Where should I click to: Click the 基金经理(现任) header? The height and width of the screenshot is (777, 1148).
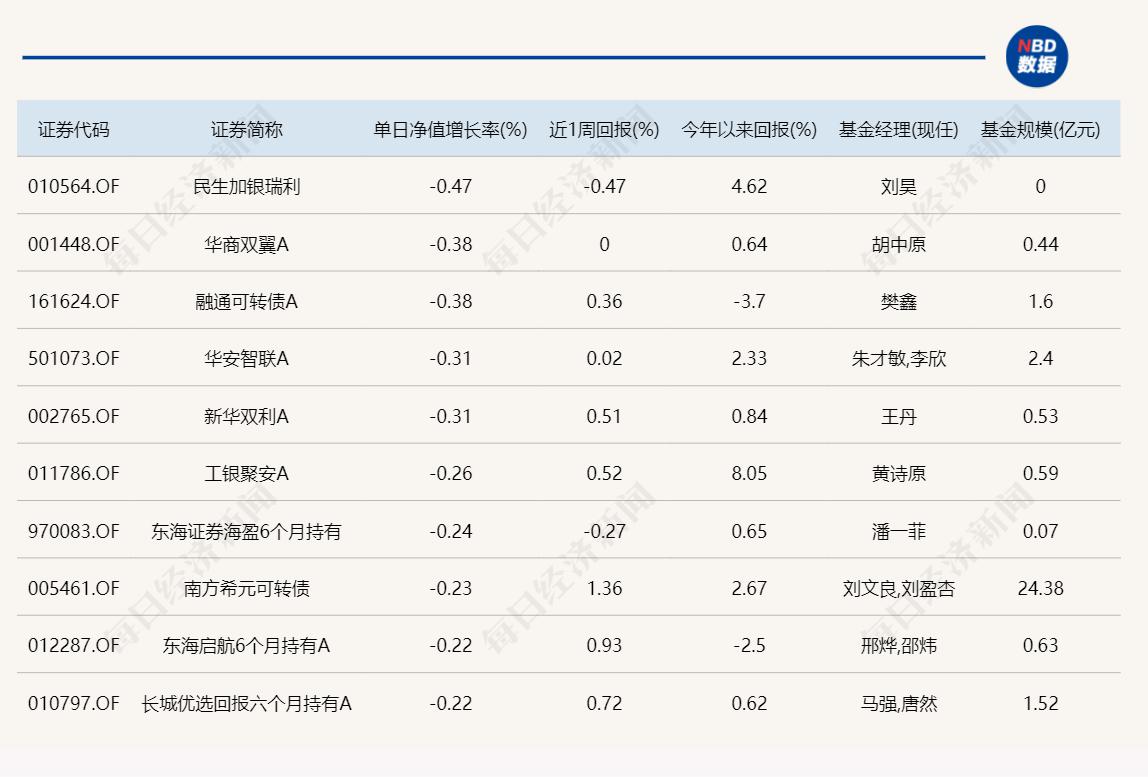[898, 130]
